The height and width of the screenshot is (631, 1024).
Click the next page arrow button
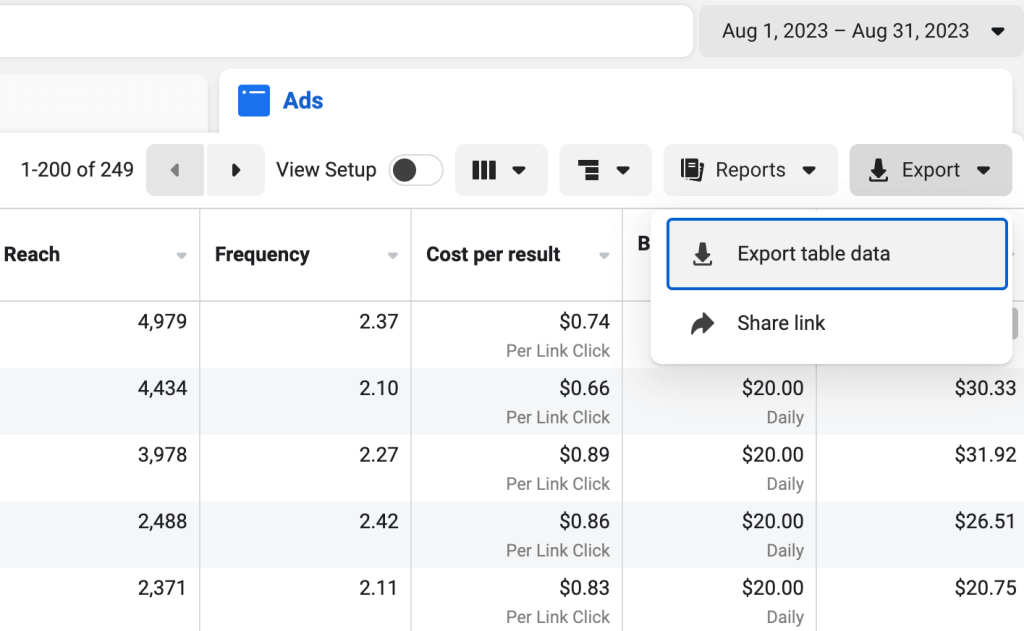pyautogui.click(x=235, y=170)
